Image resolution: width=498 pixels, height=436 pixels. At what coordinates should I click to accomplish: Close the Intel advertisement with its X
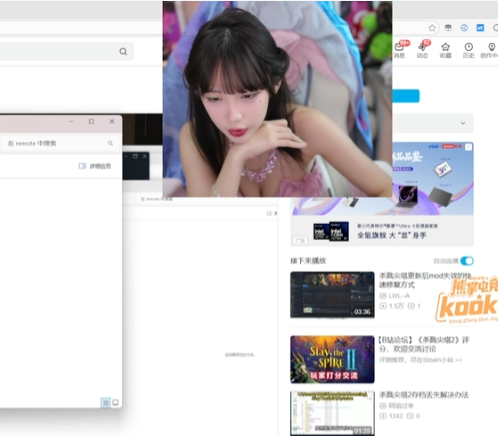(x=468, y=147)
